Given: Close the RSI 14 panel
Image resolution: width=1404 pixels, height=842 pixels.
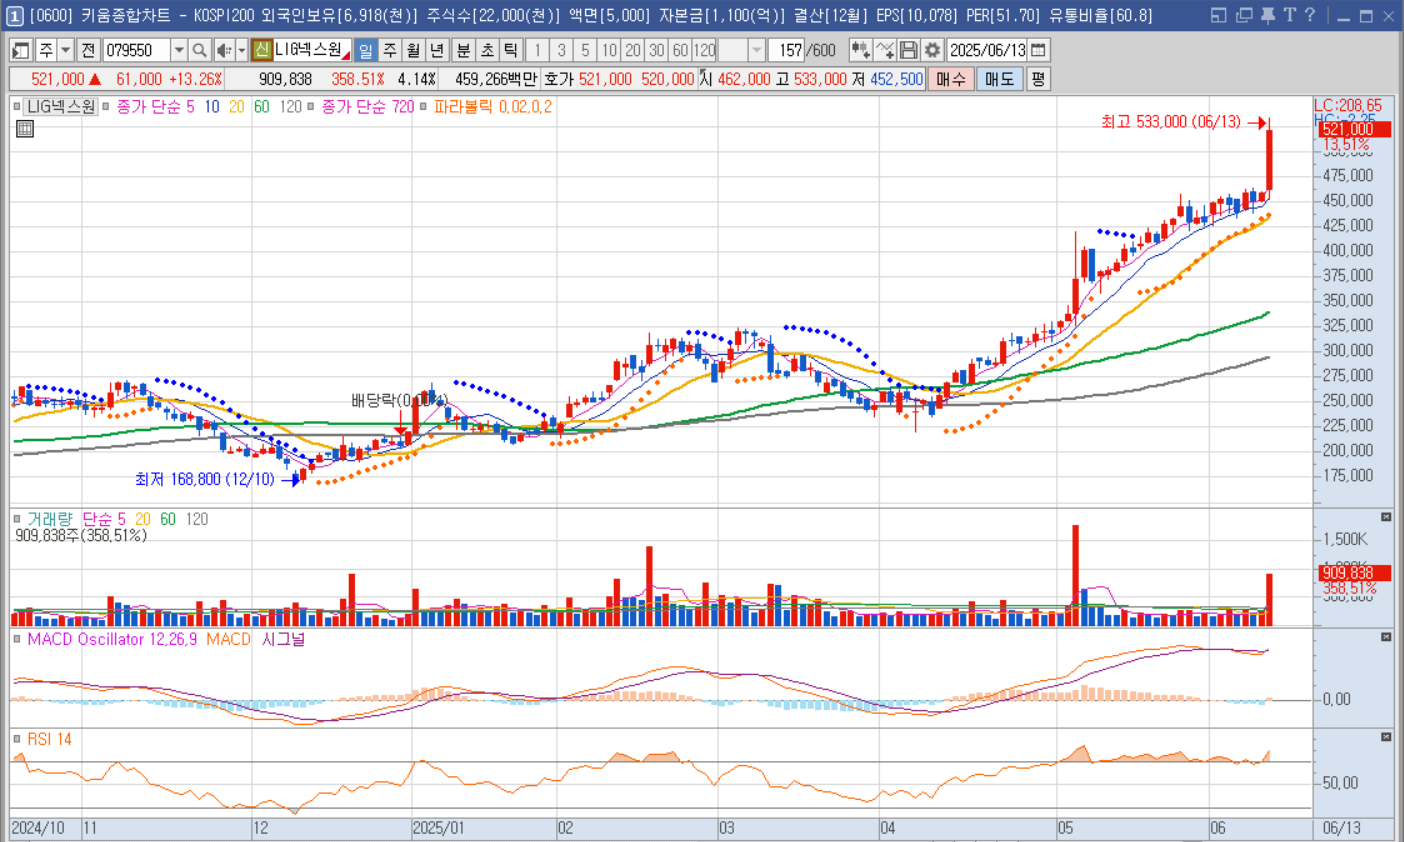Looking at the screenshot, I should click(x=1386, y=737).
